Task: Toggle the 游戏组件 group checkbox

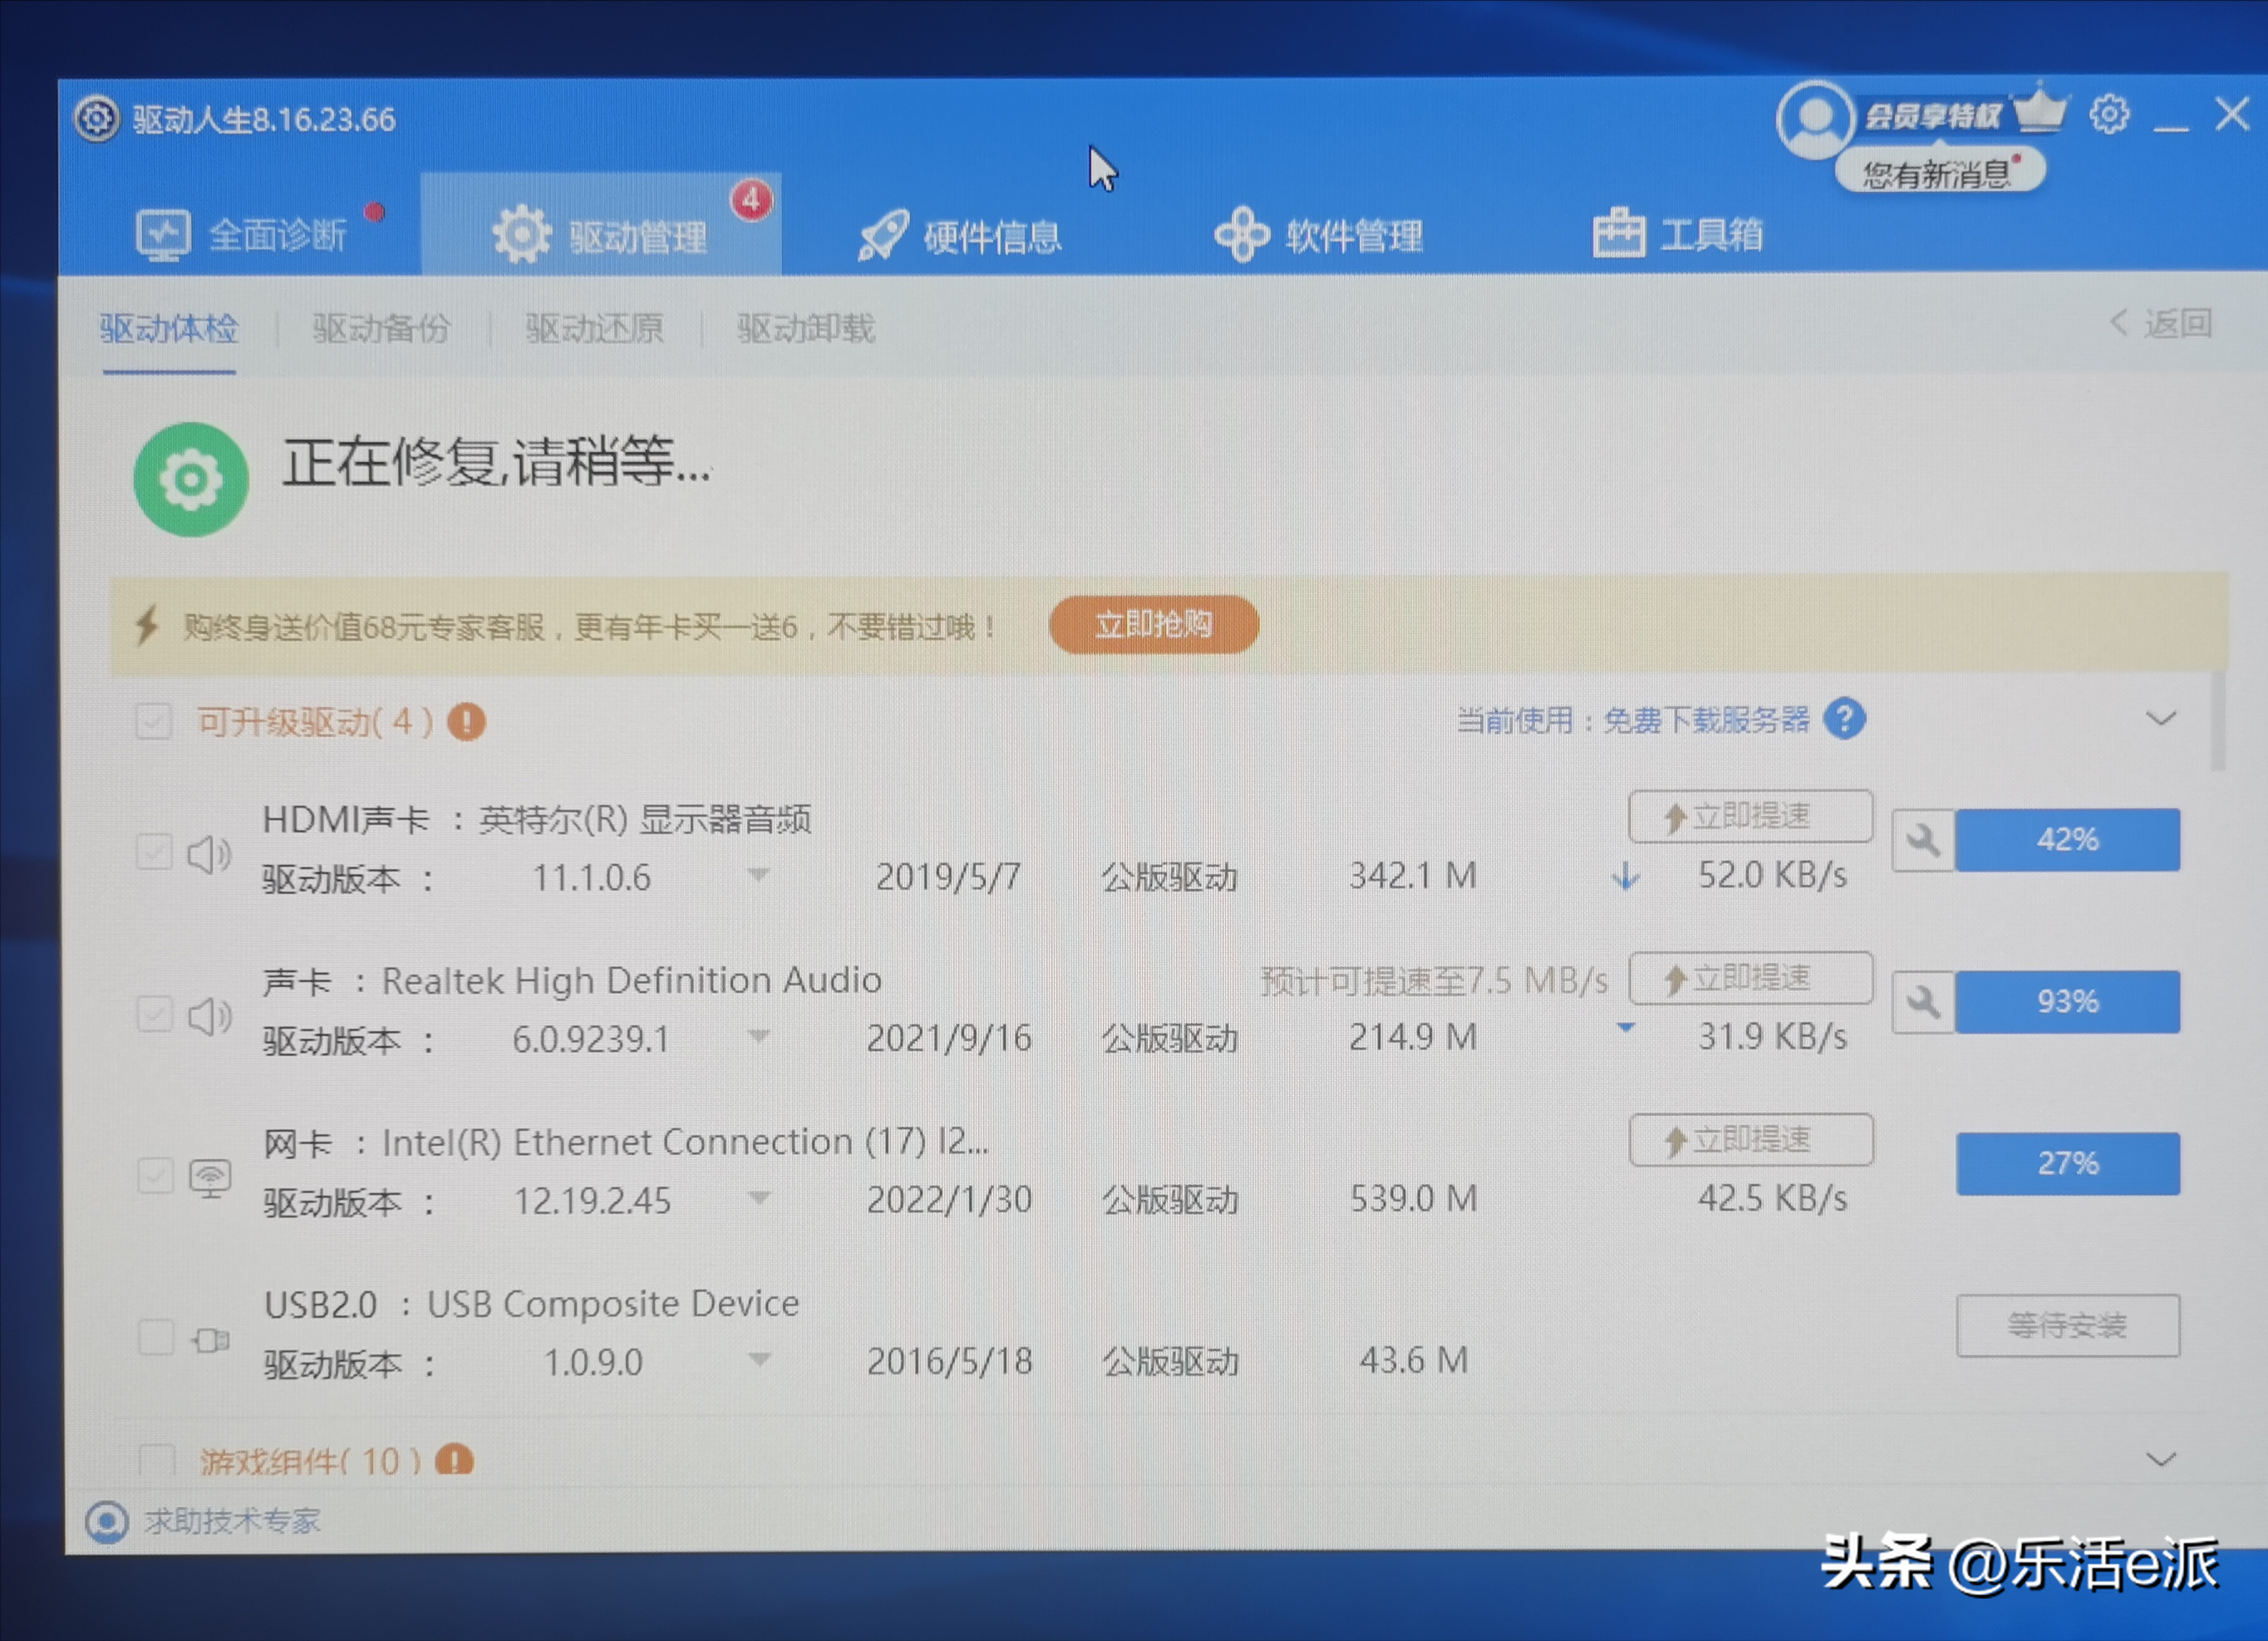Action: pos(156,1461)
